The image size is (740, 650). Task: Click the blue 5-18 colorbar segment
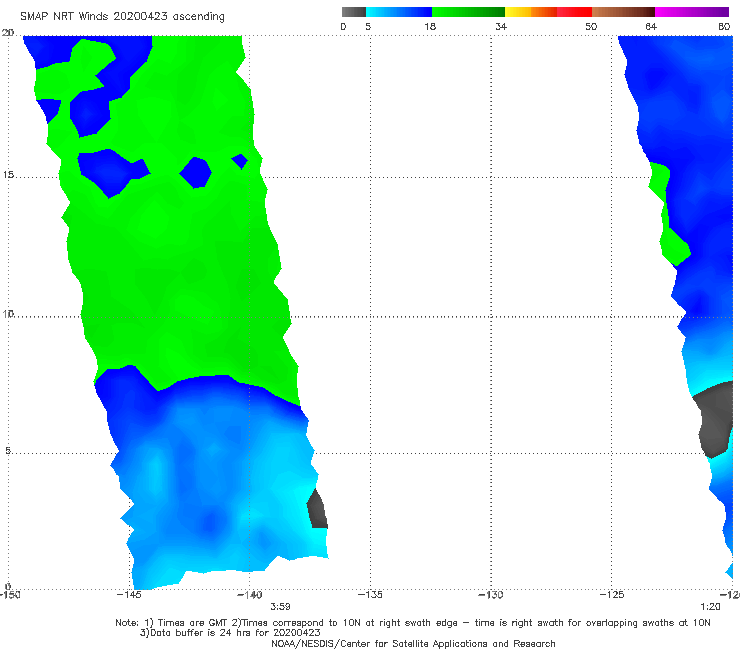pos(398,12)
